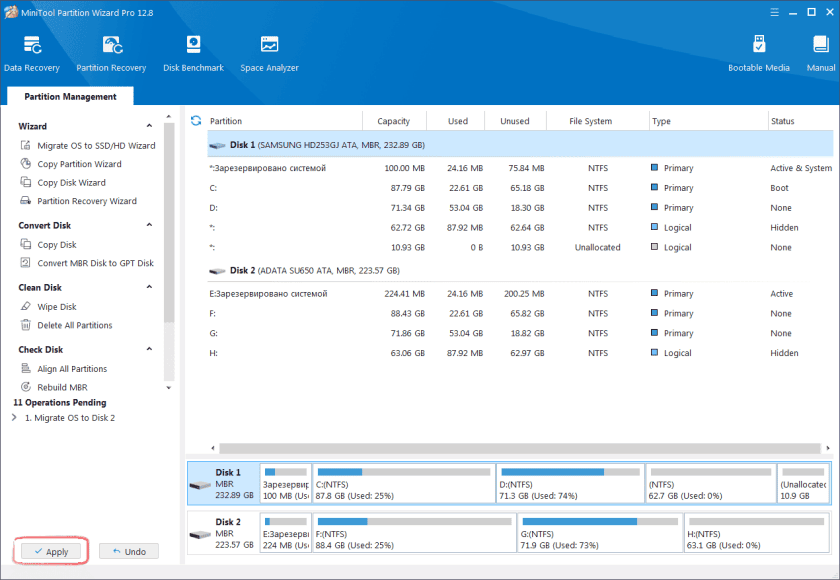Screen dimensions: 840x580
Task: Sort by Capacity column header
Action: point(393,121)
